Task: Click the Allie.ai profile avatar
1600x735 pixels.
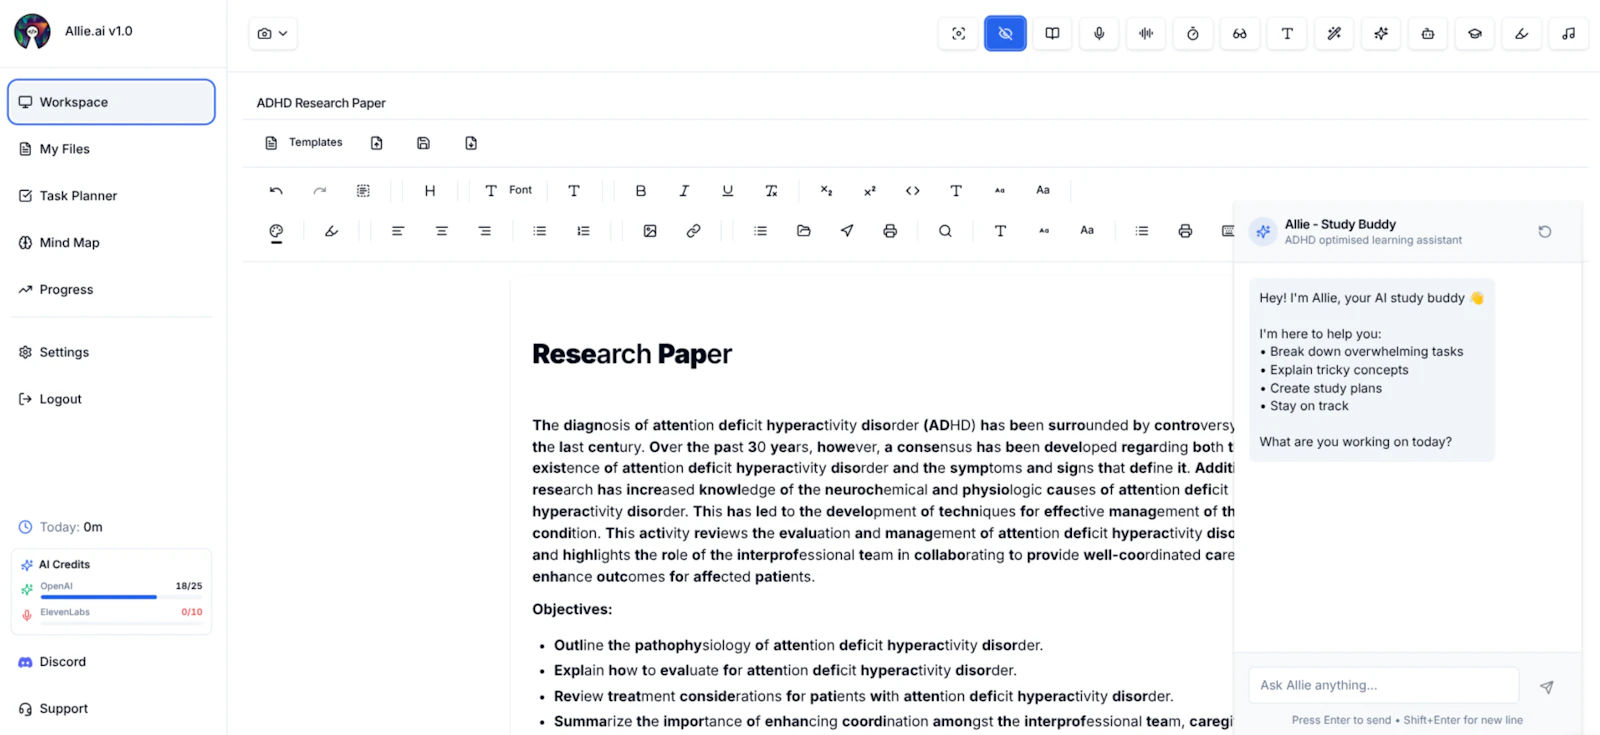Action: (32, 32)
